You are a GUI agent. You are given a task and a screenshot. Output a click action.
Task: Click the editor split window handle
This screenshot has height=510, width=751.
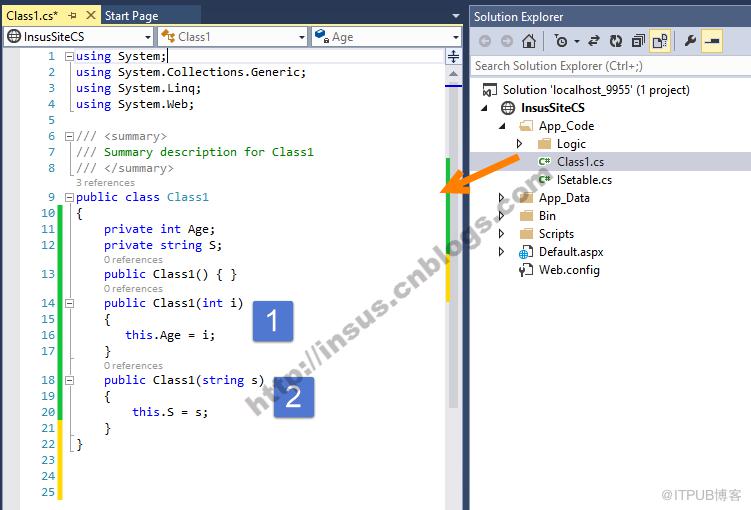453,57
